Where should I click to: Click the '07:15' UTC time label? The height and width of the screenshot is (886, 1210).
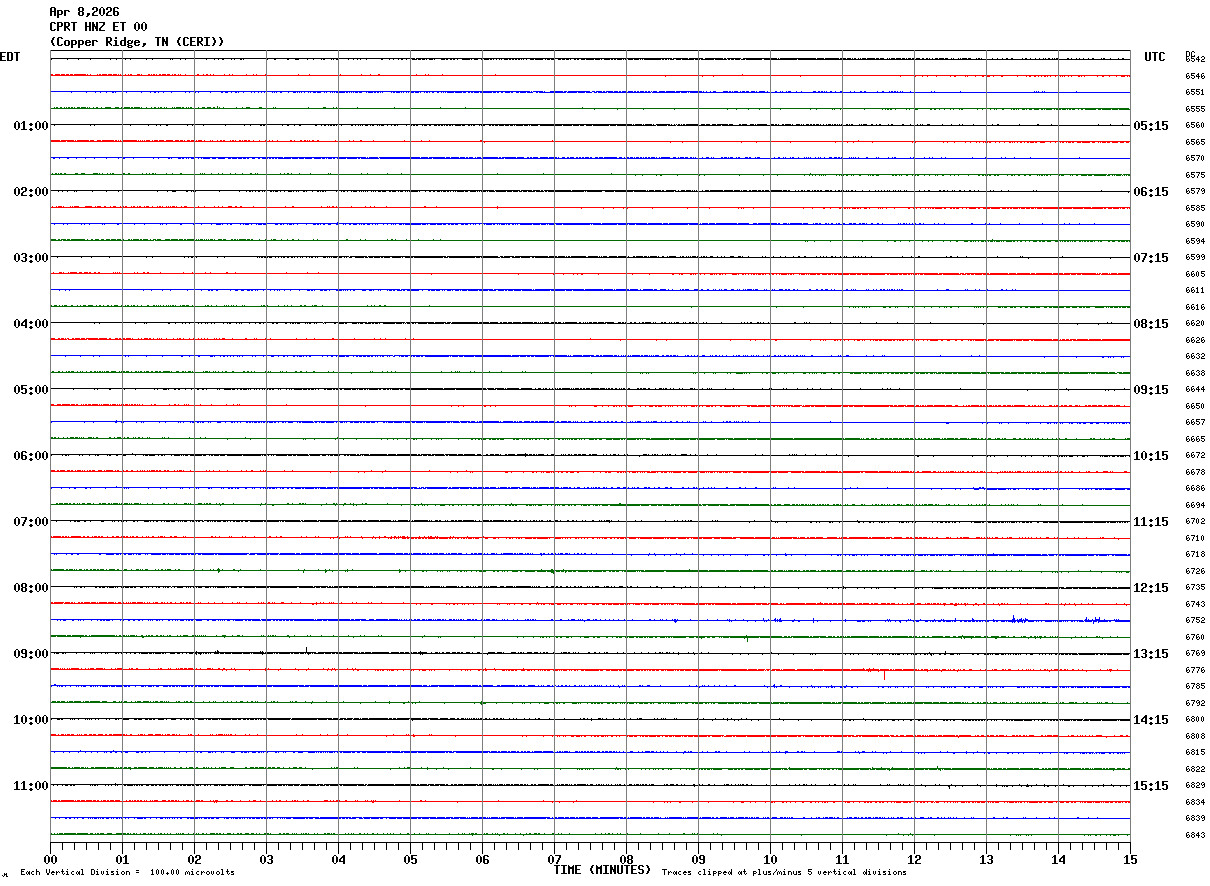pos(1150,258)
